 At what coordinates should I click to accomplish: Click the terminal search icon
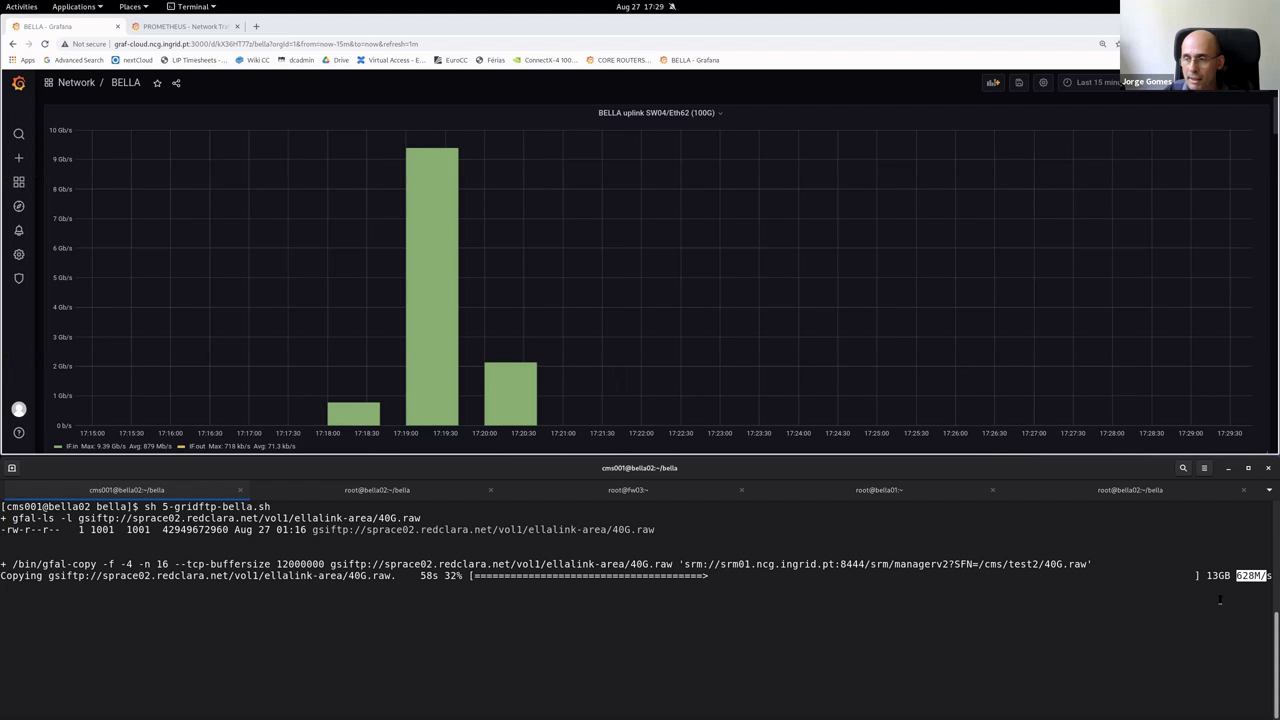[x=1183, y=468]
